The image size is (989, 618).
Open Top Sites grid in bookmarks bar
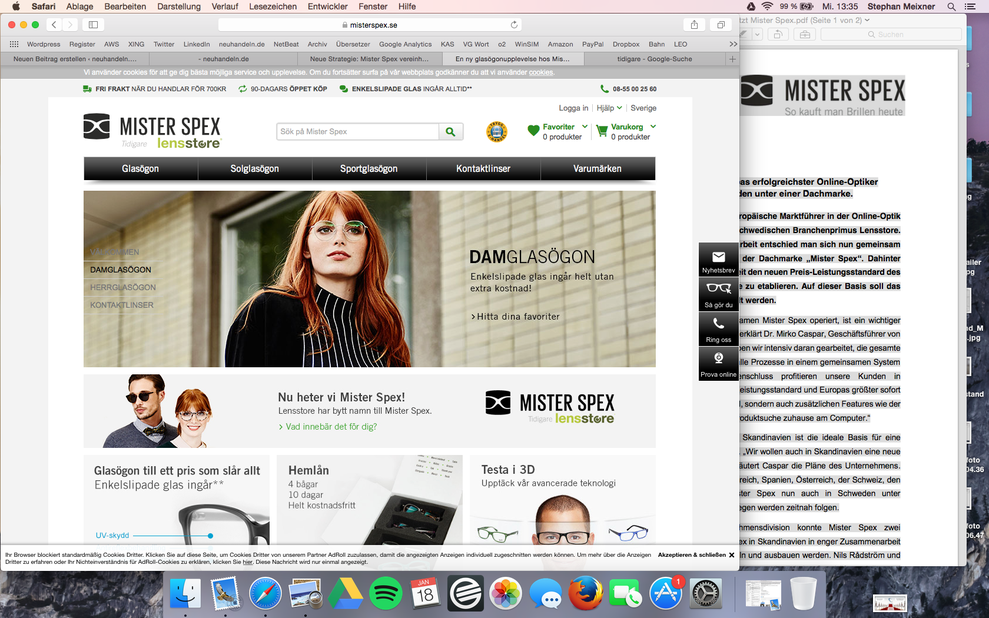pyautogui.click(x=14, y=44)
